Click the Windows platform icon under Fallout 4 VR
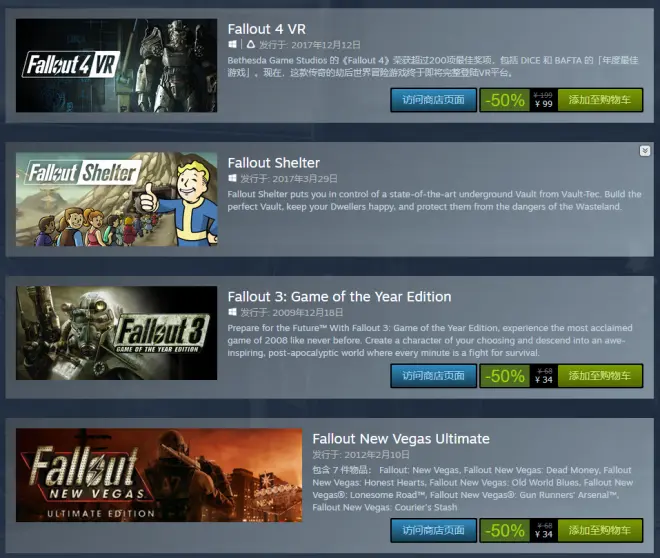 click(x=232, y=44)
